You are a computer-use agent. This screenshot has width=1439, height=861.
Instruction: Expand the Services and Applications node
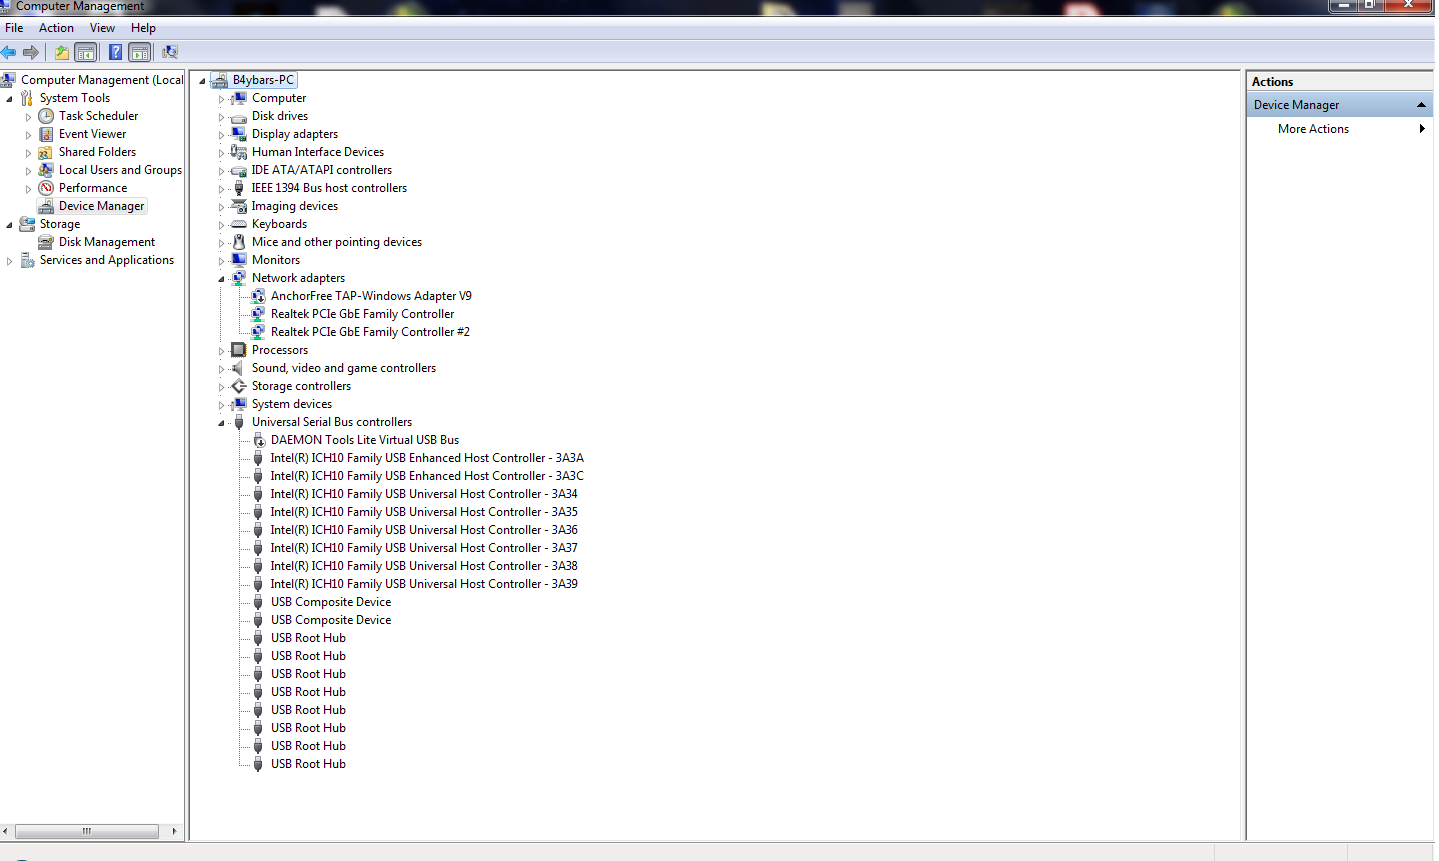[9, 261]
